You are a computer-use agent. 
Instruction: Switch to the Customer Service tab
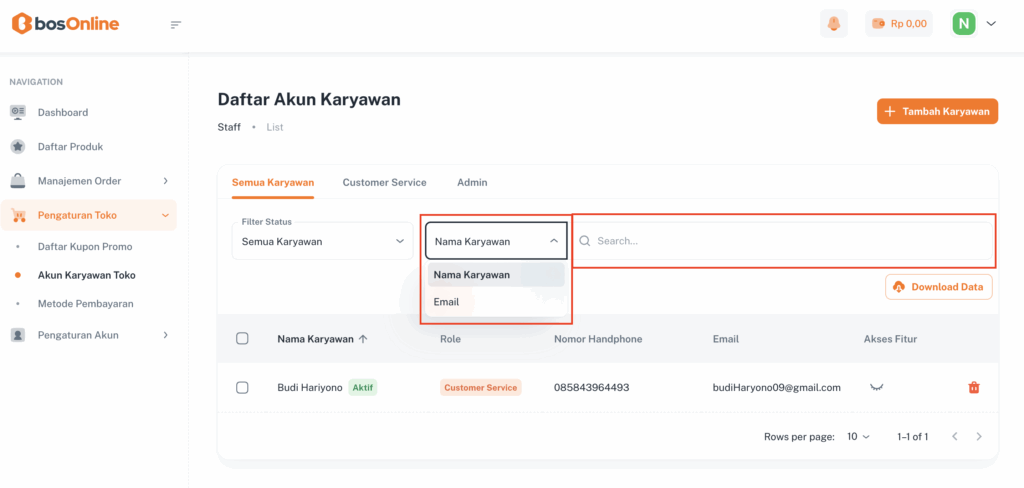384,183
